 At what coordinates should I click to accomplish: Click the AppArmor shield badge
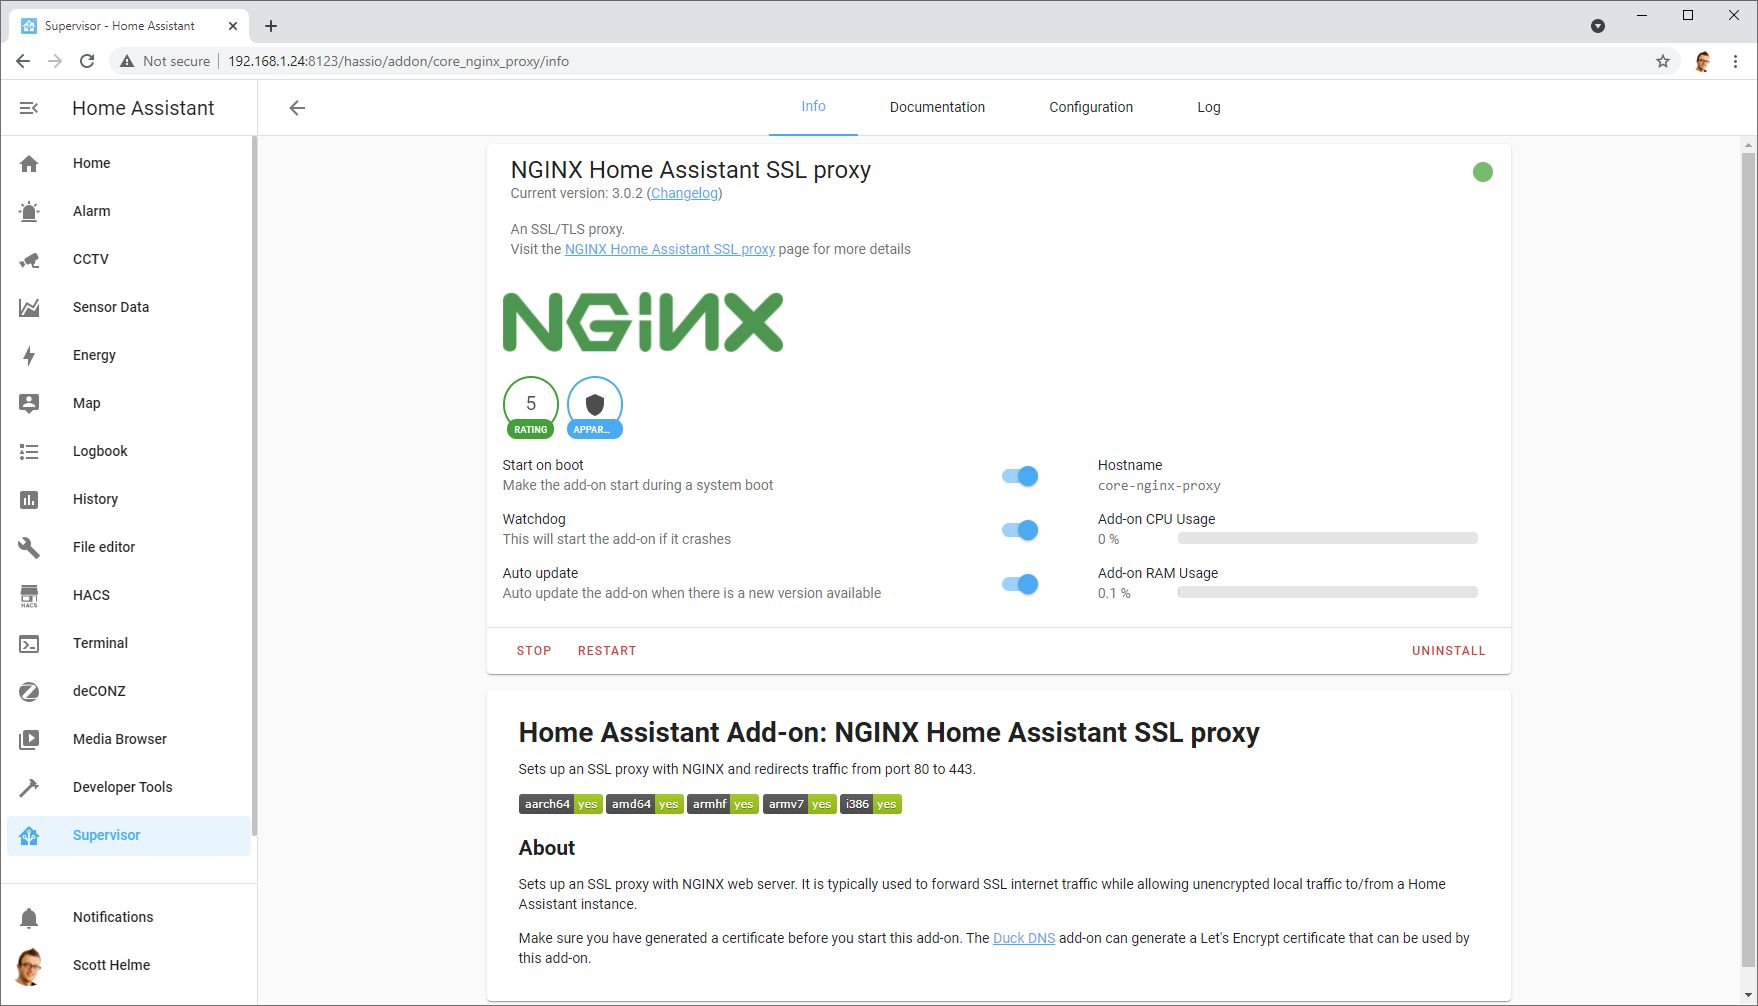(x=595, y=407)
